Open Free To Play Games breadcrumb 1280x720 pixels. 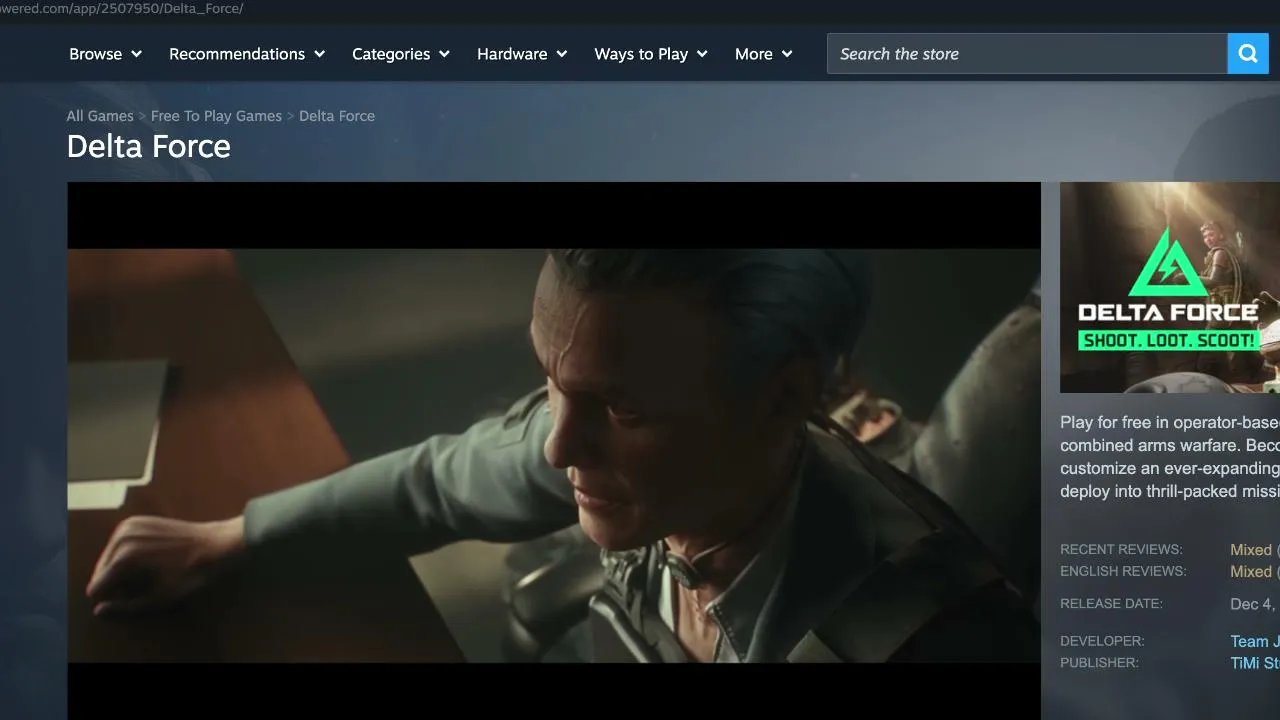[x=216, y=116]
